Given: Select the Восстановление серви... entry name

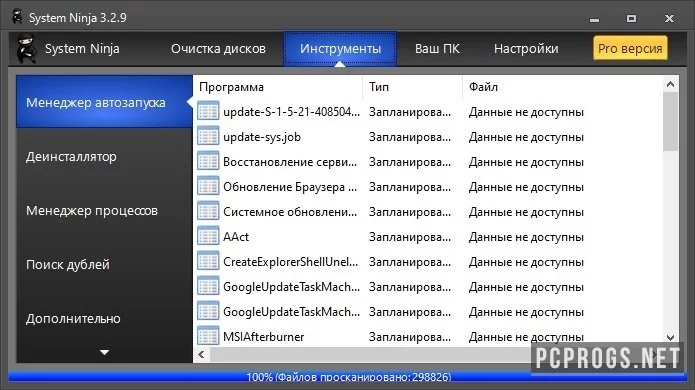Looking at the screenshot, I should click(290, 162).
